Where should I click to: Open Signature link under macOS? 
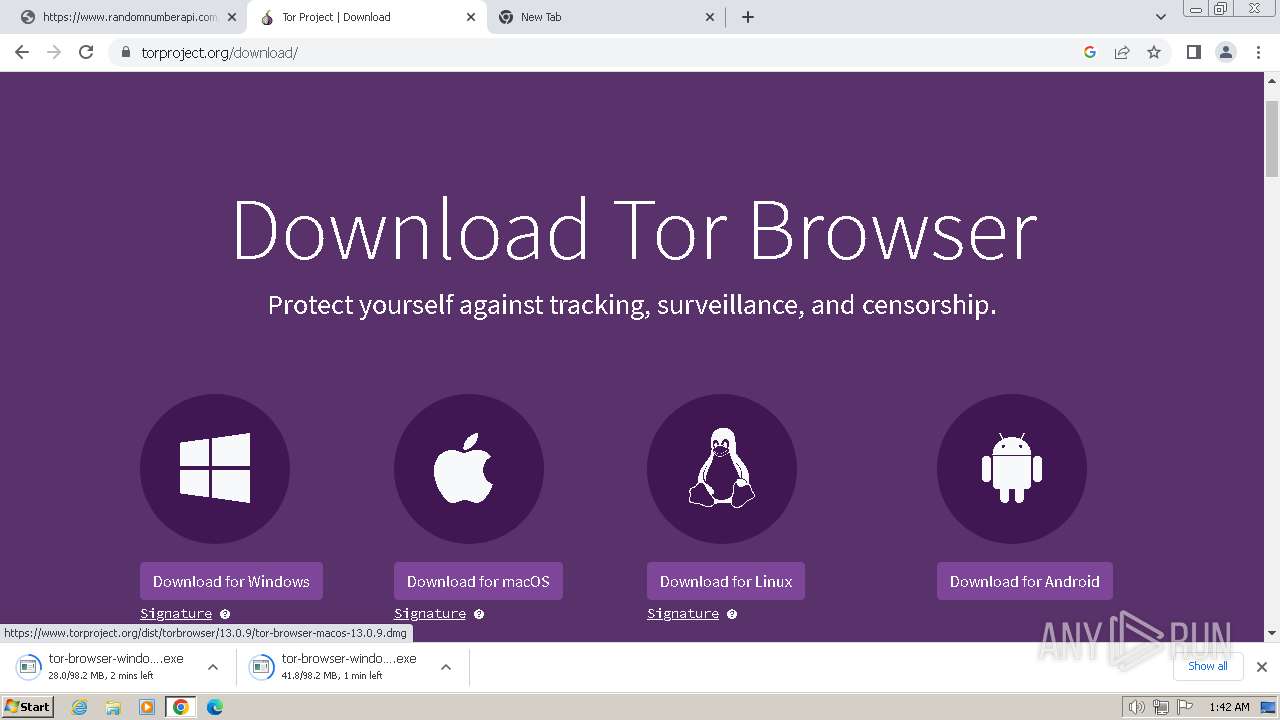[430, 614]
